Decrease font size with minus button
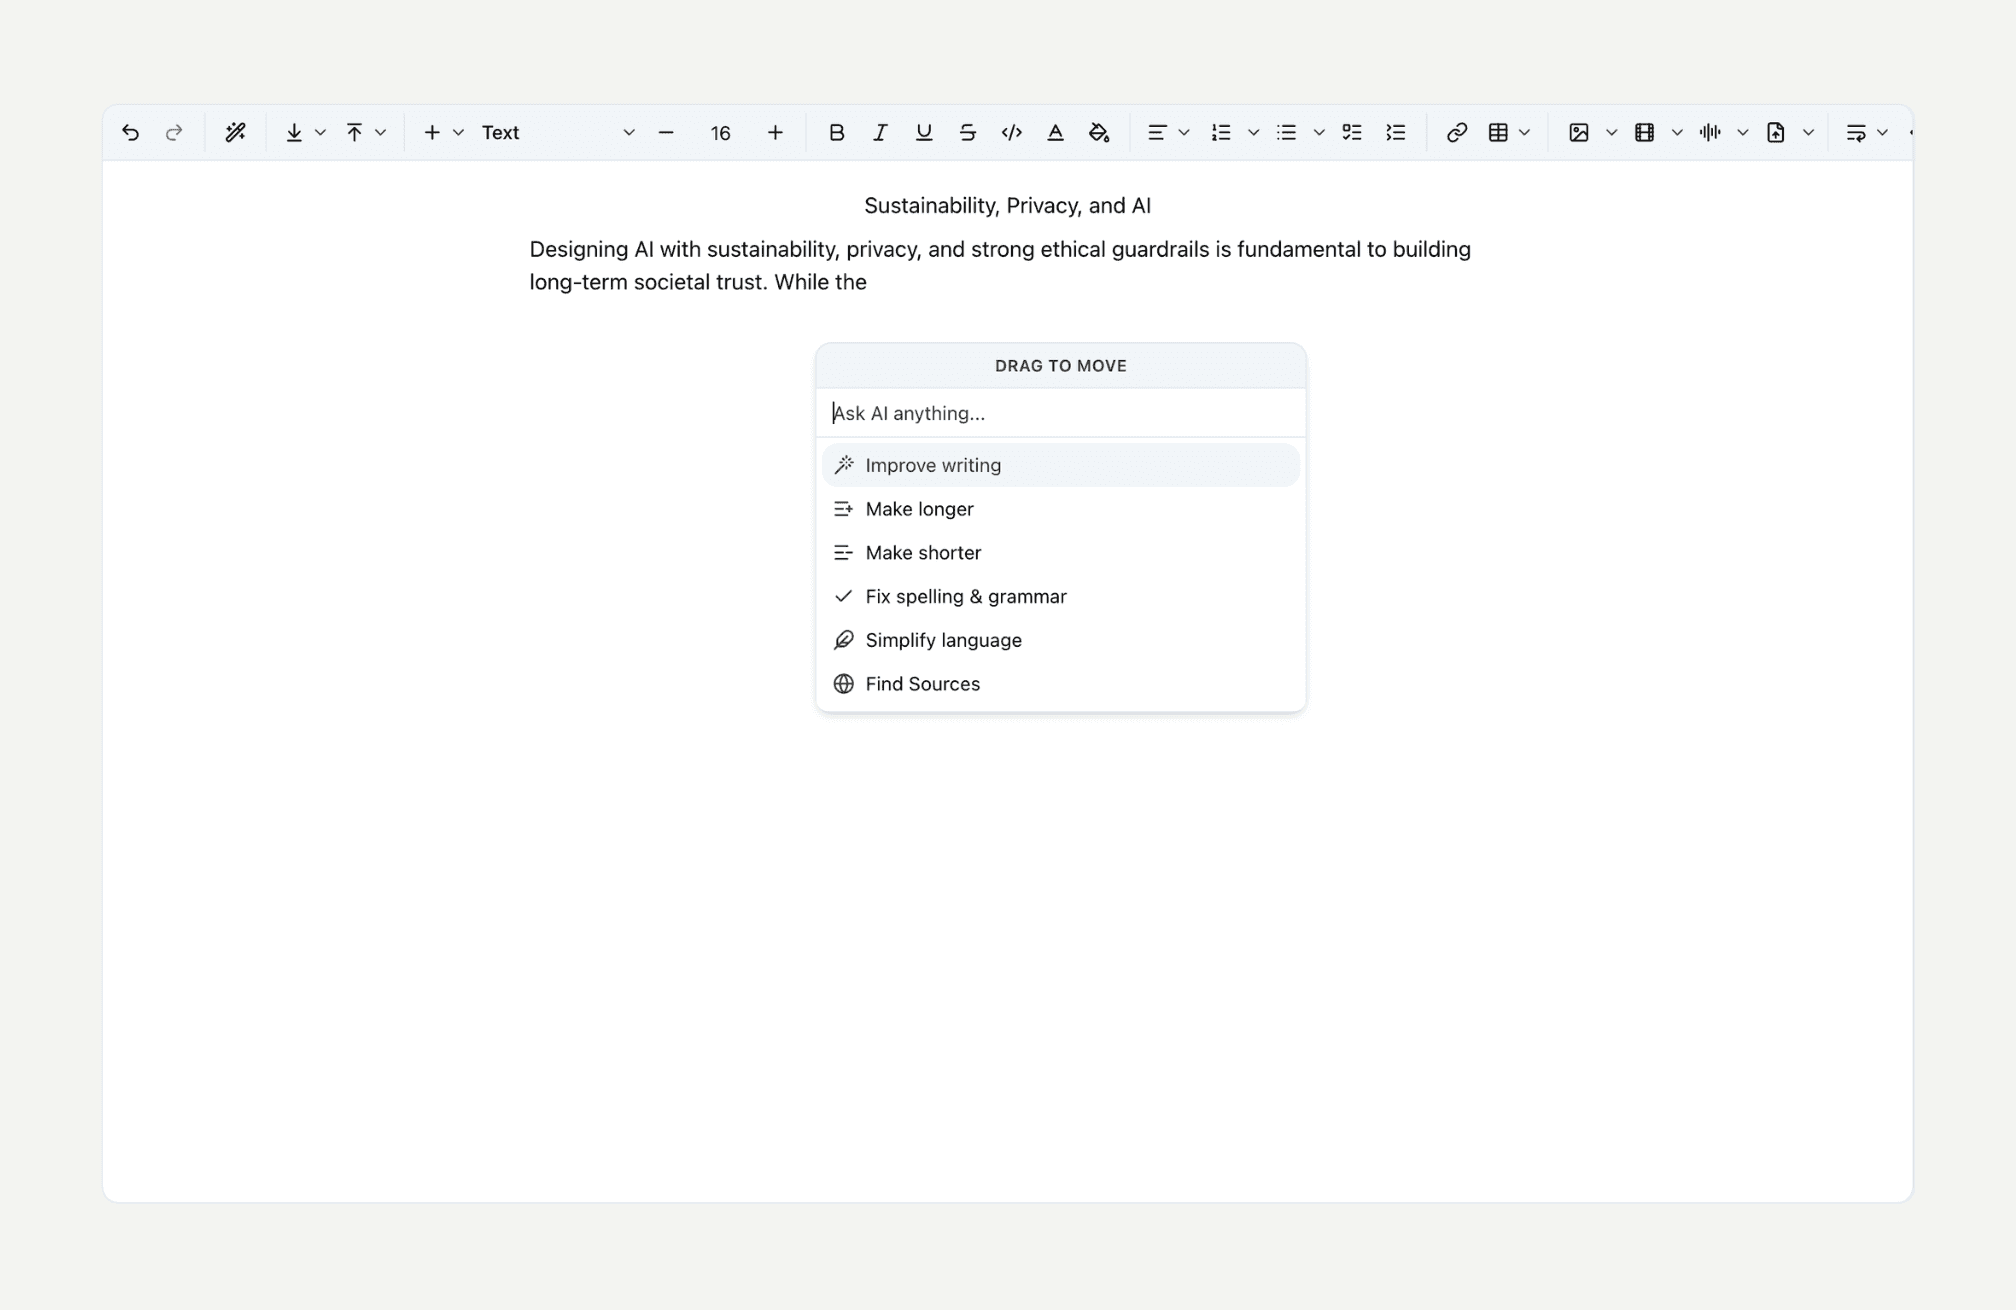This screenshot has height=1310, width=2016. coord(666,133)
